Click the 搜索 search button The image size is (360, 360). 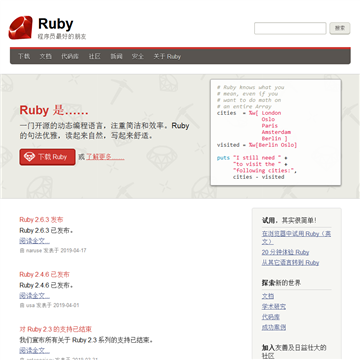click(x=340, y=28)
